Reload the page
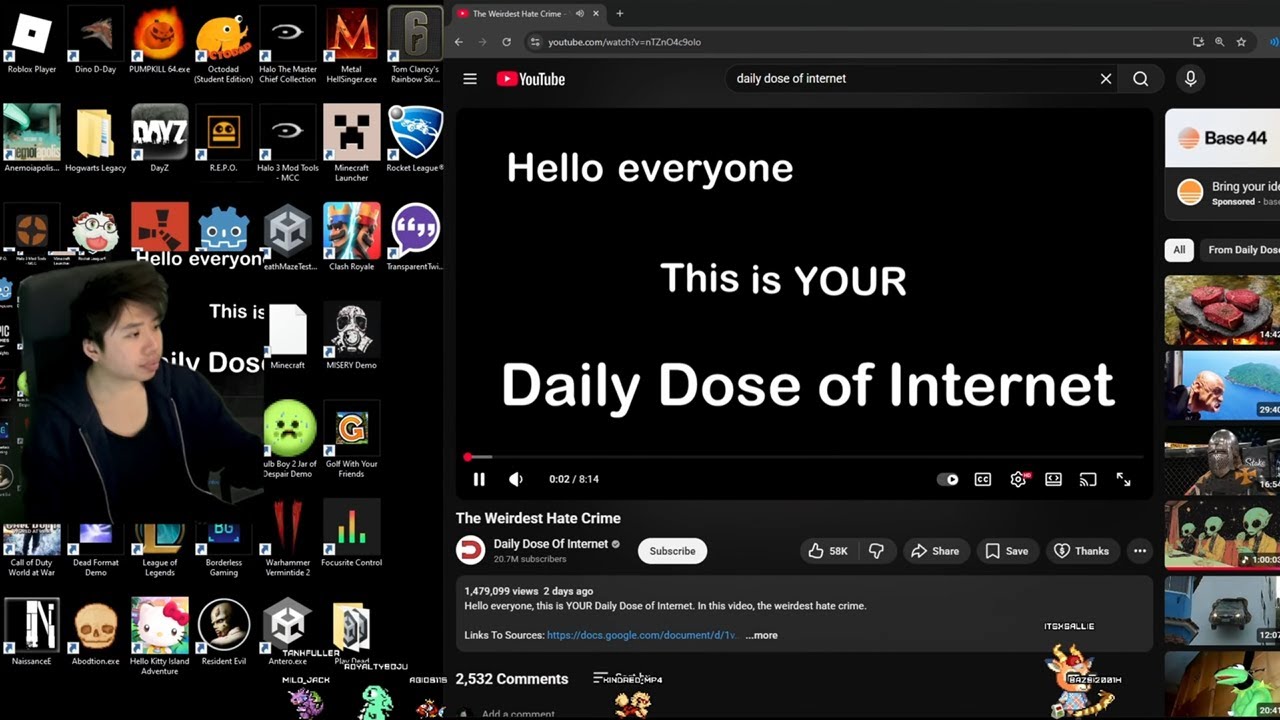The width and height of the screenshot is (1280, 720). coord(506,42)
